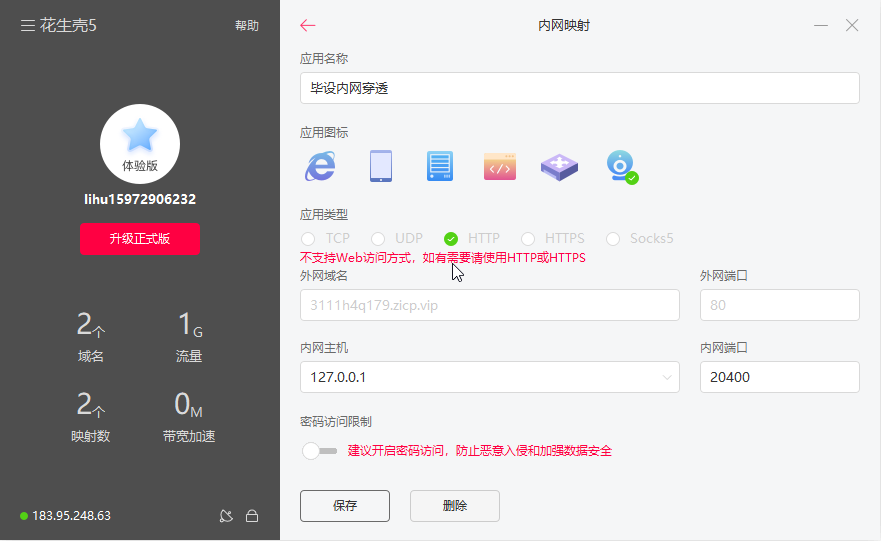This screenshot has height=541, width=881.
Task: Open the 映射数 mapping count stat
Action: tap(90, 417)
